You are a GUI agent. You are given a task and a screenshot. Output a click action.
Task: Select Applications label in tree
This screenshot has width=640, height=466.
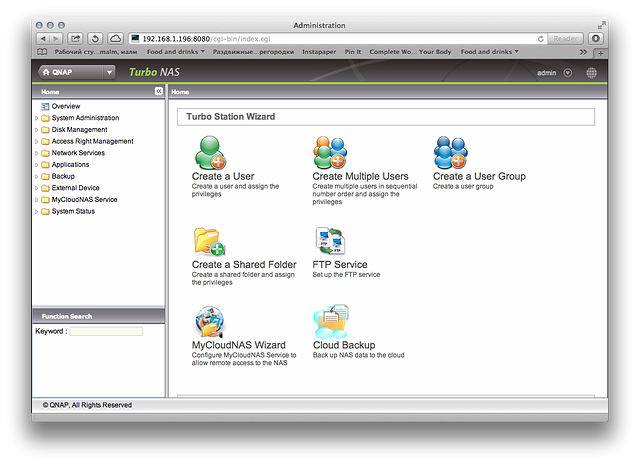pos(70,164)
